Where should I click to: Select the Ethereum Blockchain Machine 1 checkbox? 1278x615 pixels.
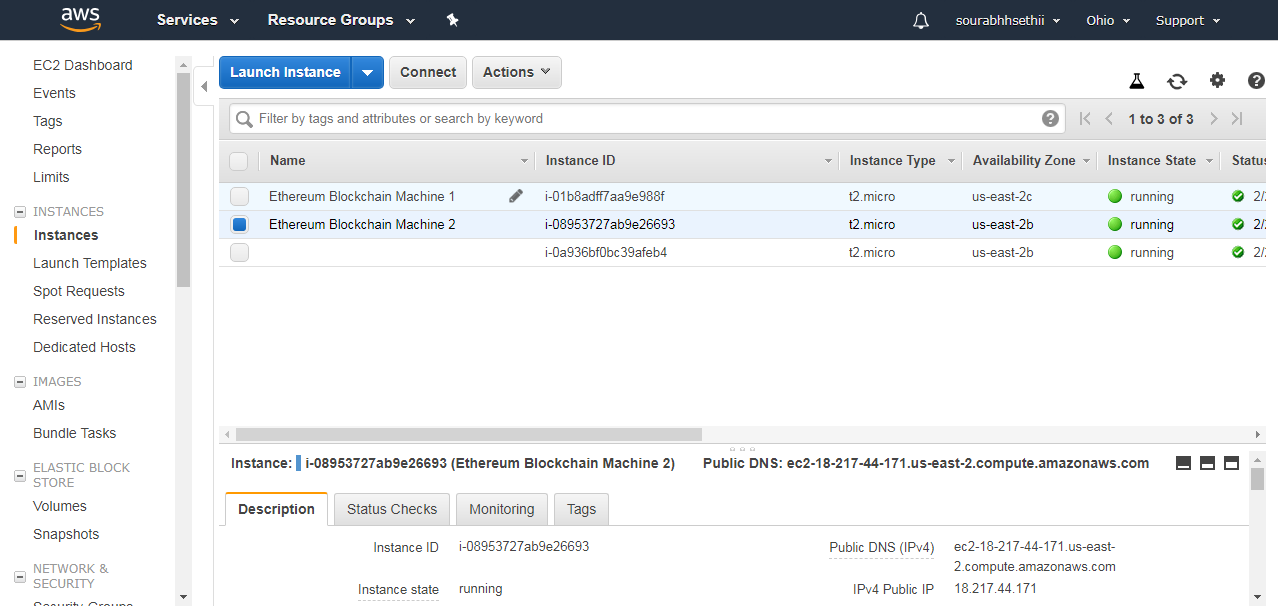click(239, 196)
